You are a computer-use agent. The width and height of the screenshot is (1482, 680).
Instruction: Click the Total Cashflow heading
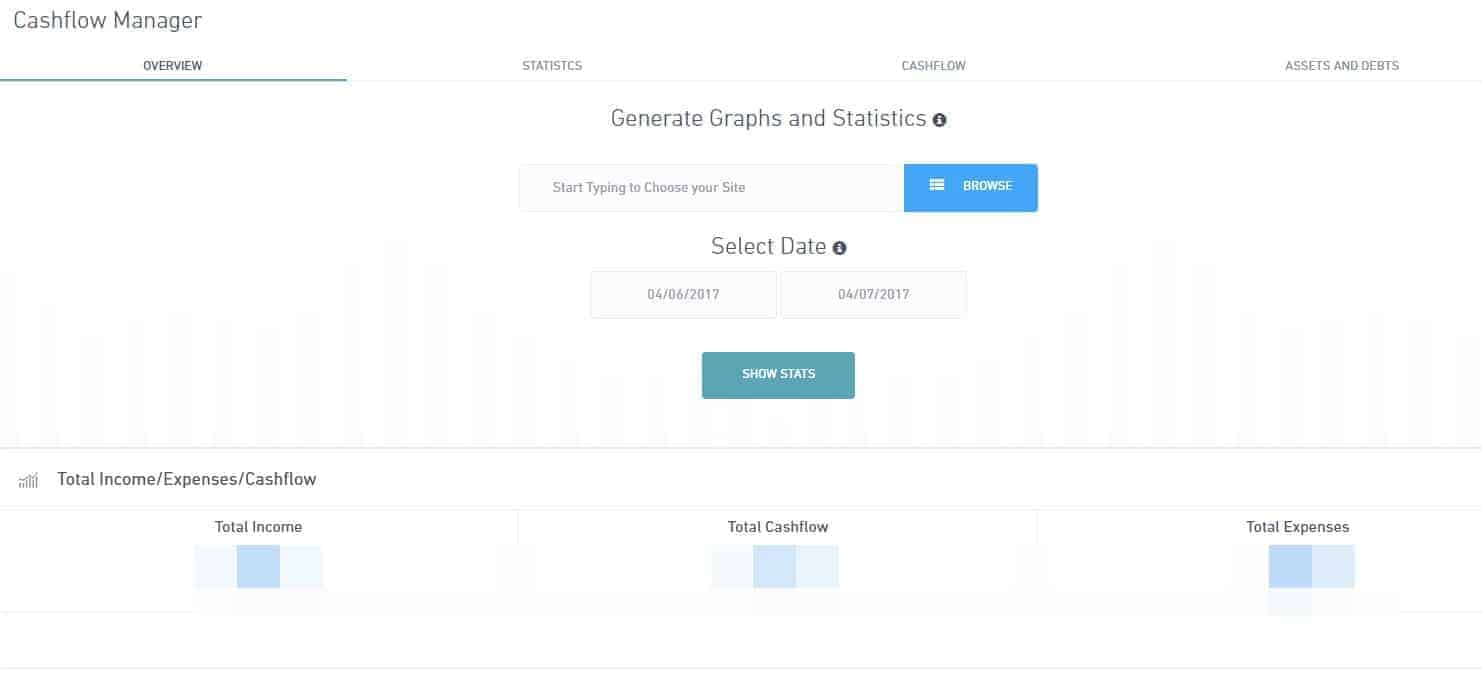[x=778, y=527]
